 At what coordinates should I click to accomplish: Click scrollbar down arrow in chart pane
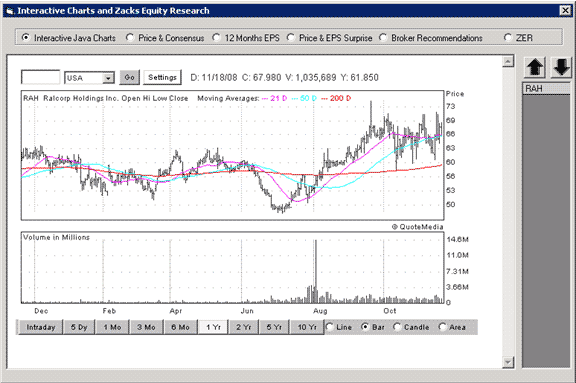point(508,362)
